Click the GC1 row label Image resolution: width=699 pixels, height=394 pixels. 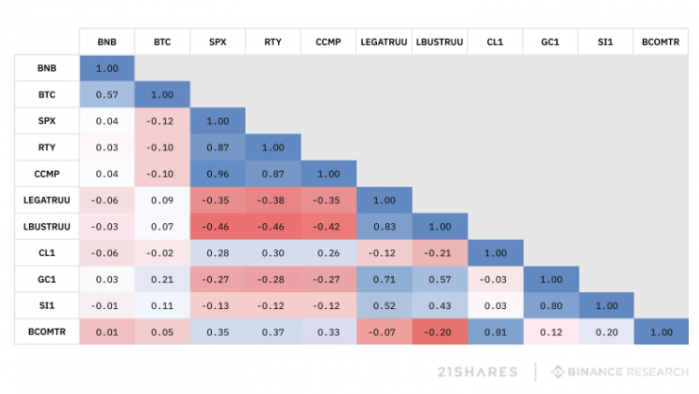47,279
